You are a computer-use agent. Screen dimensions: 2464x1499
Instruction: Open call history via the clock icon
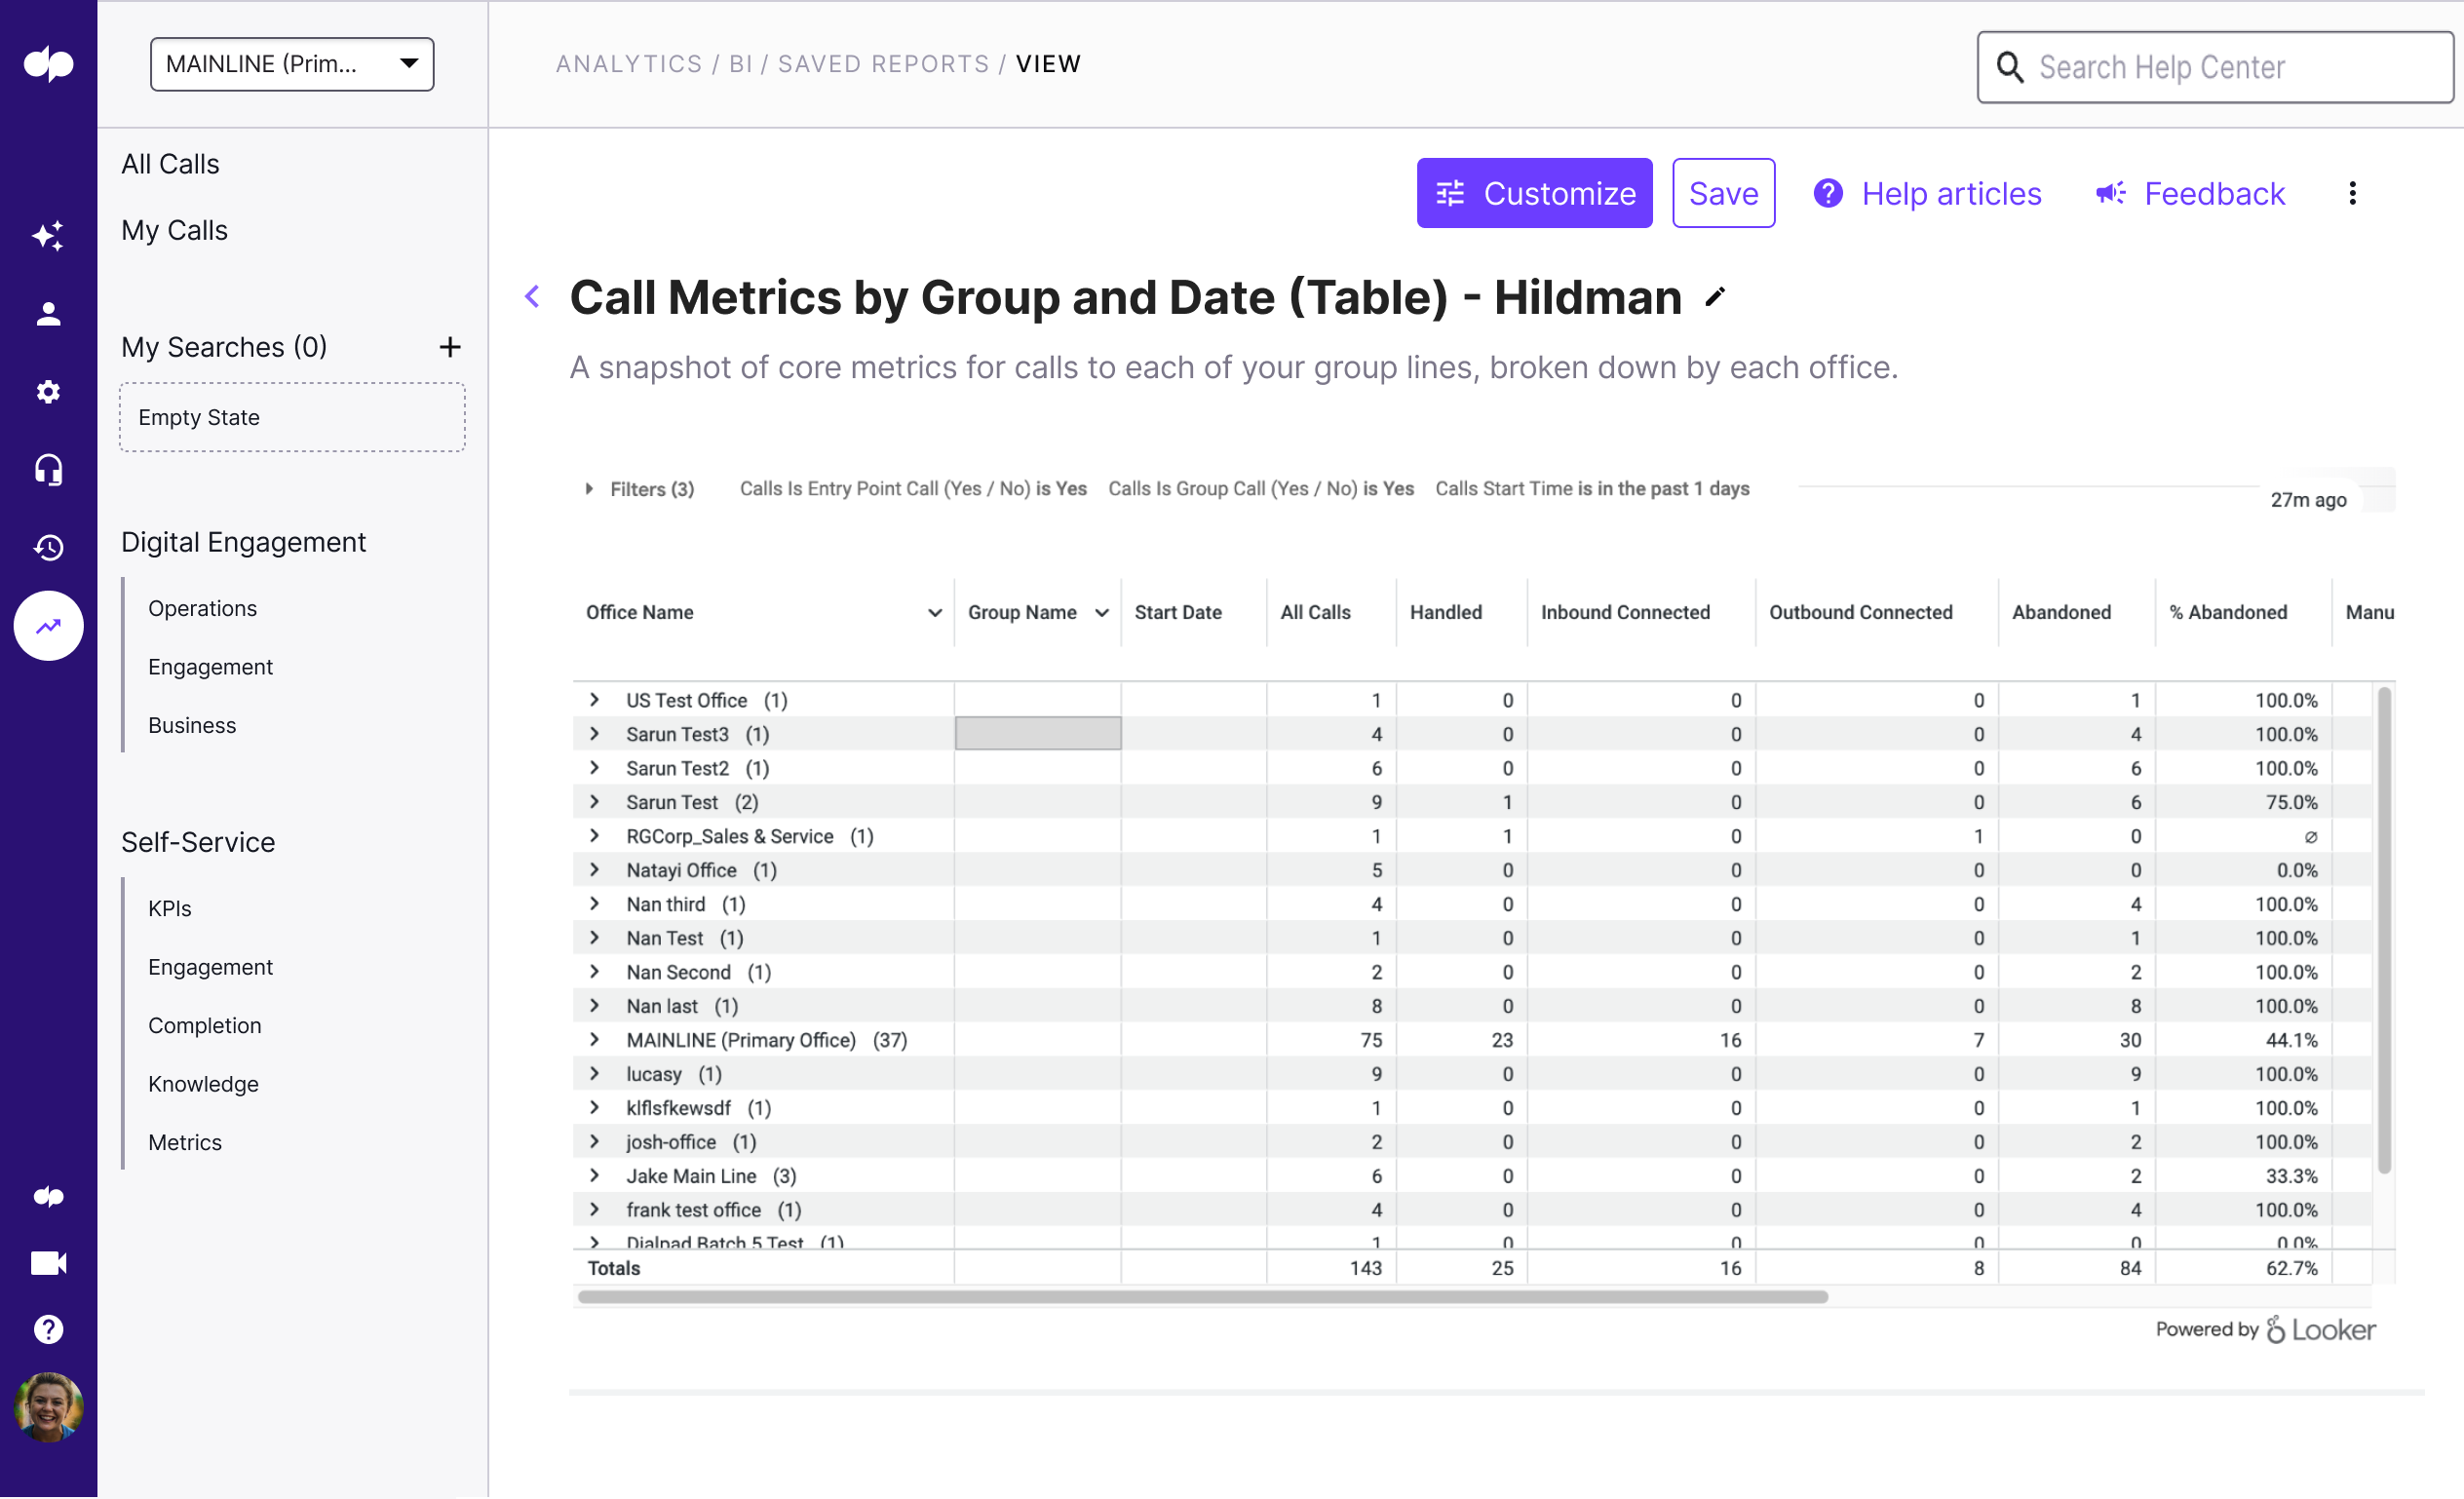[x=48, y=548]
